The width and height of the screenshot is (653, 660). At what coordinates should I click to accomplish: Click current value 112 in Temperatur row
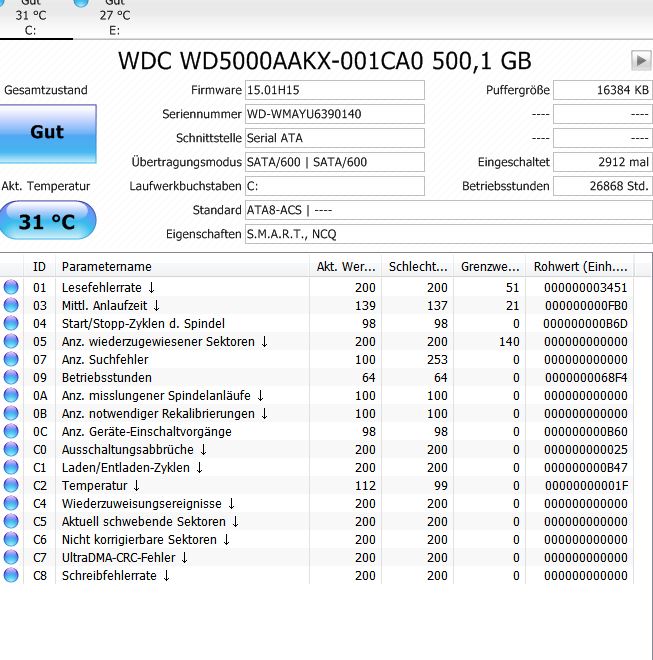[x=365, y=486]
